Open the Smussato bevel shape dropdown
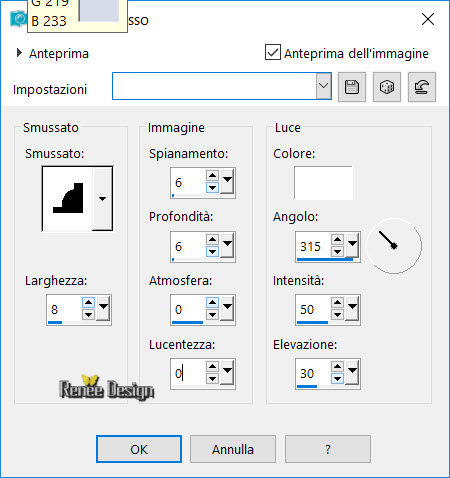Image resolution: width=450 pixels, height=478 pixels. coord(102,199)
